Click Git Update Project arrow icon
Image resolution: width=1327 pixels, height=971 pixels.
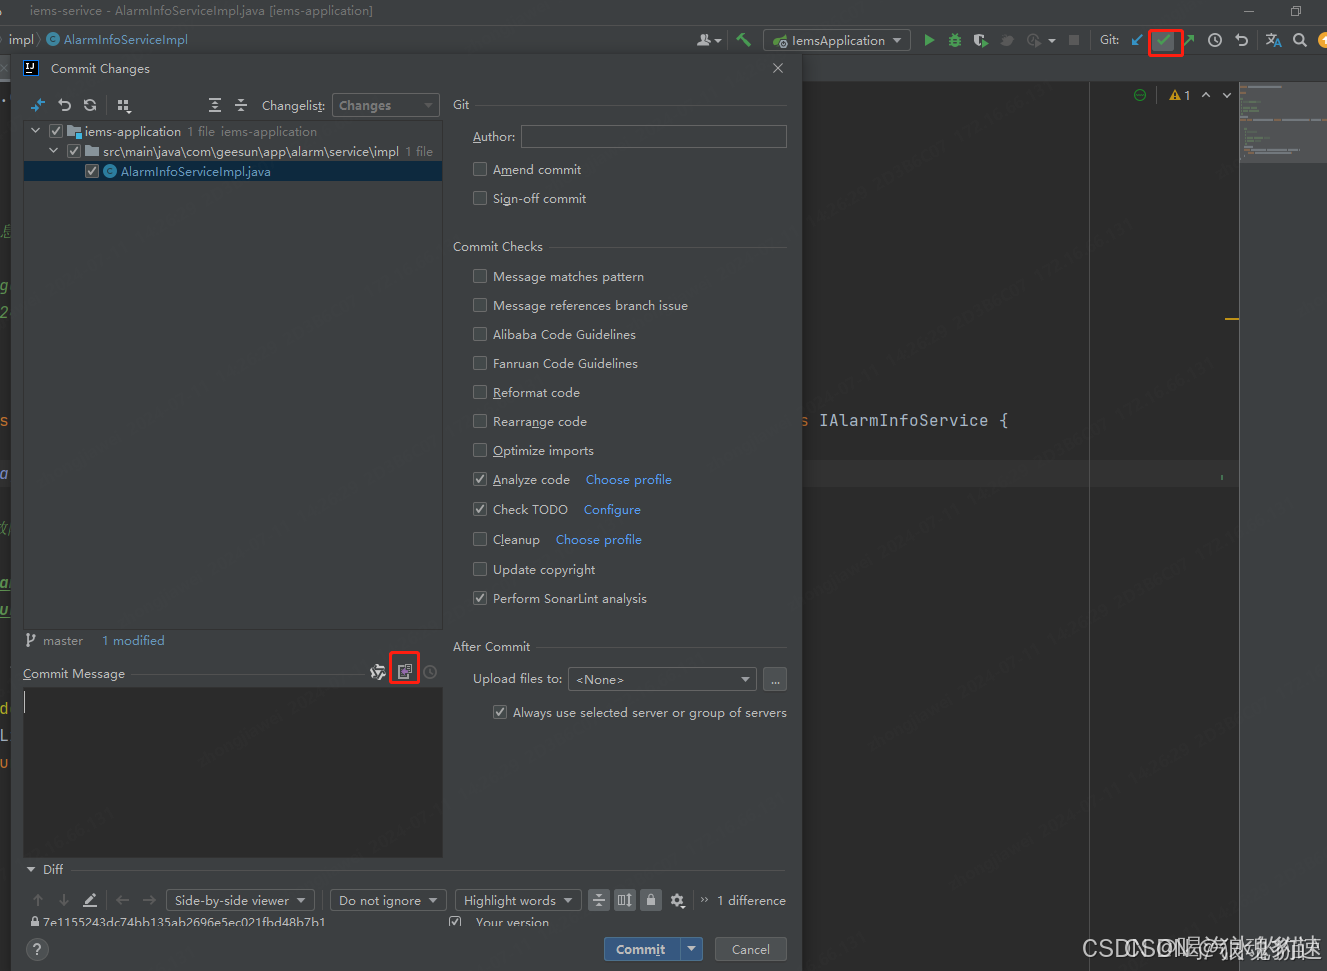(x=1137, y=40)
